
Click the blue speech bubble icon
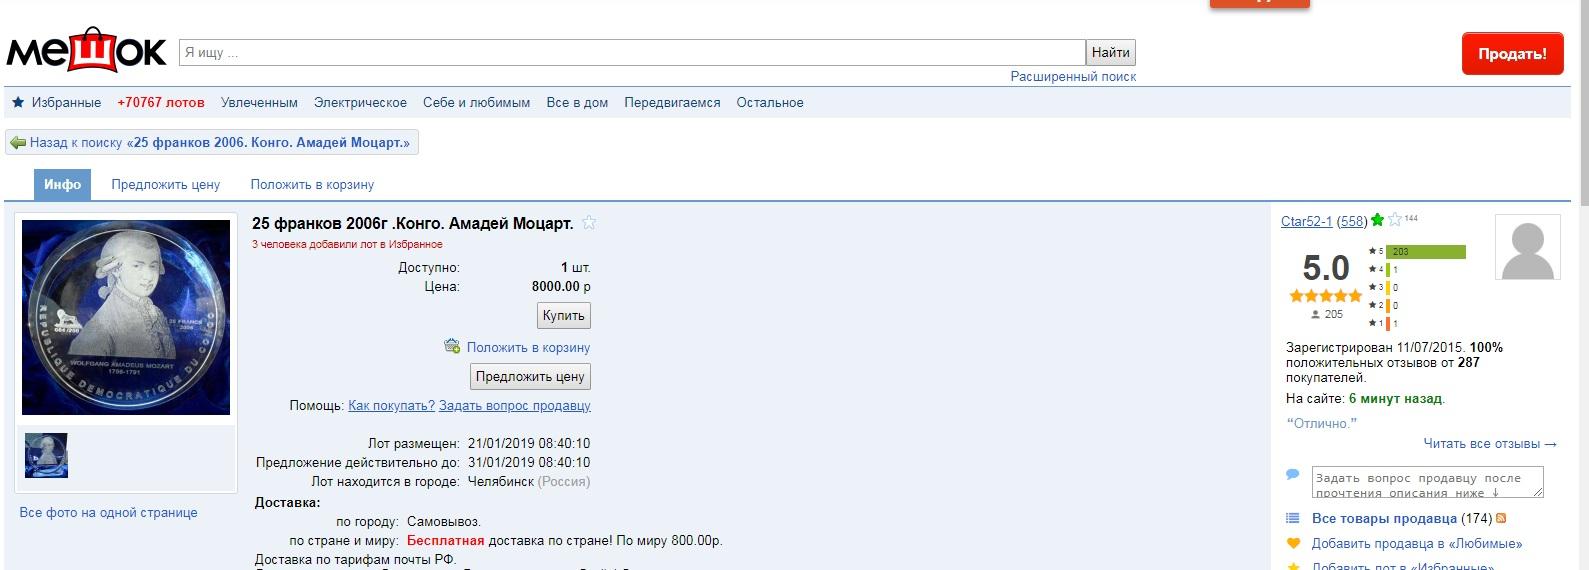click(x=1293, y=474)
